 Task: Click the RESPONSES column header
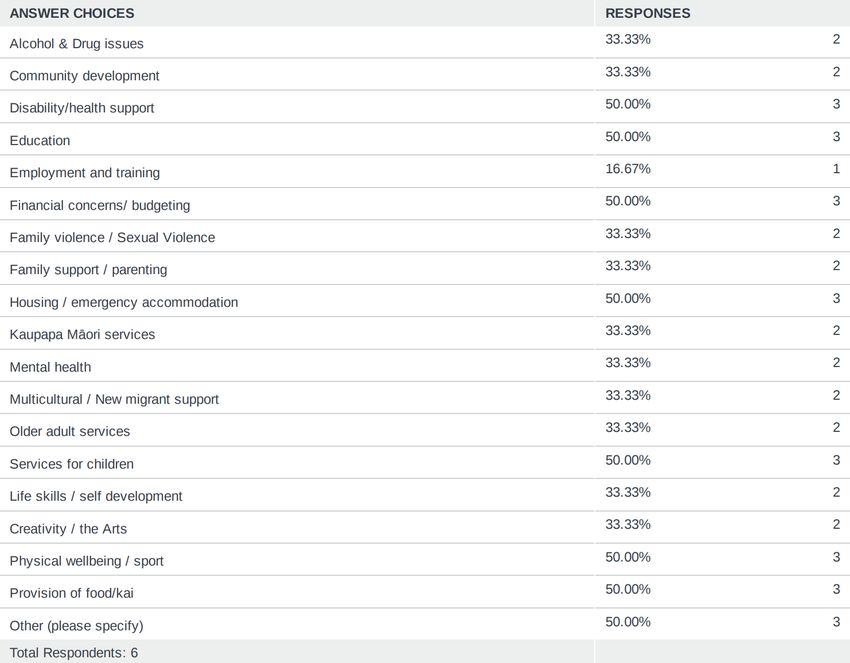648,13
